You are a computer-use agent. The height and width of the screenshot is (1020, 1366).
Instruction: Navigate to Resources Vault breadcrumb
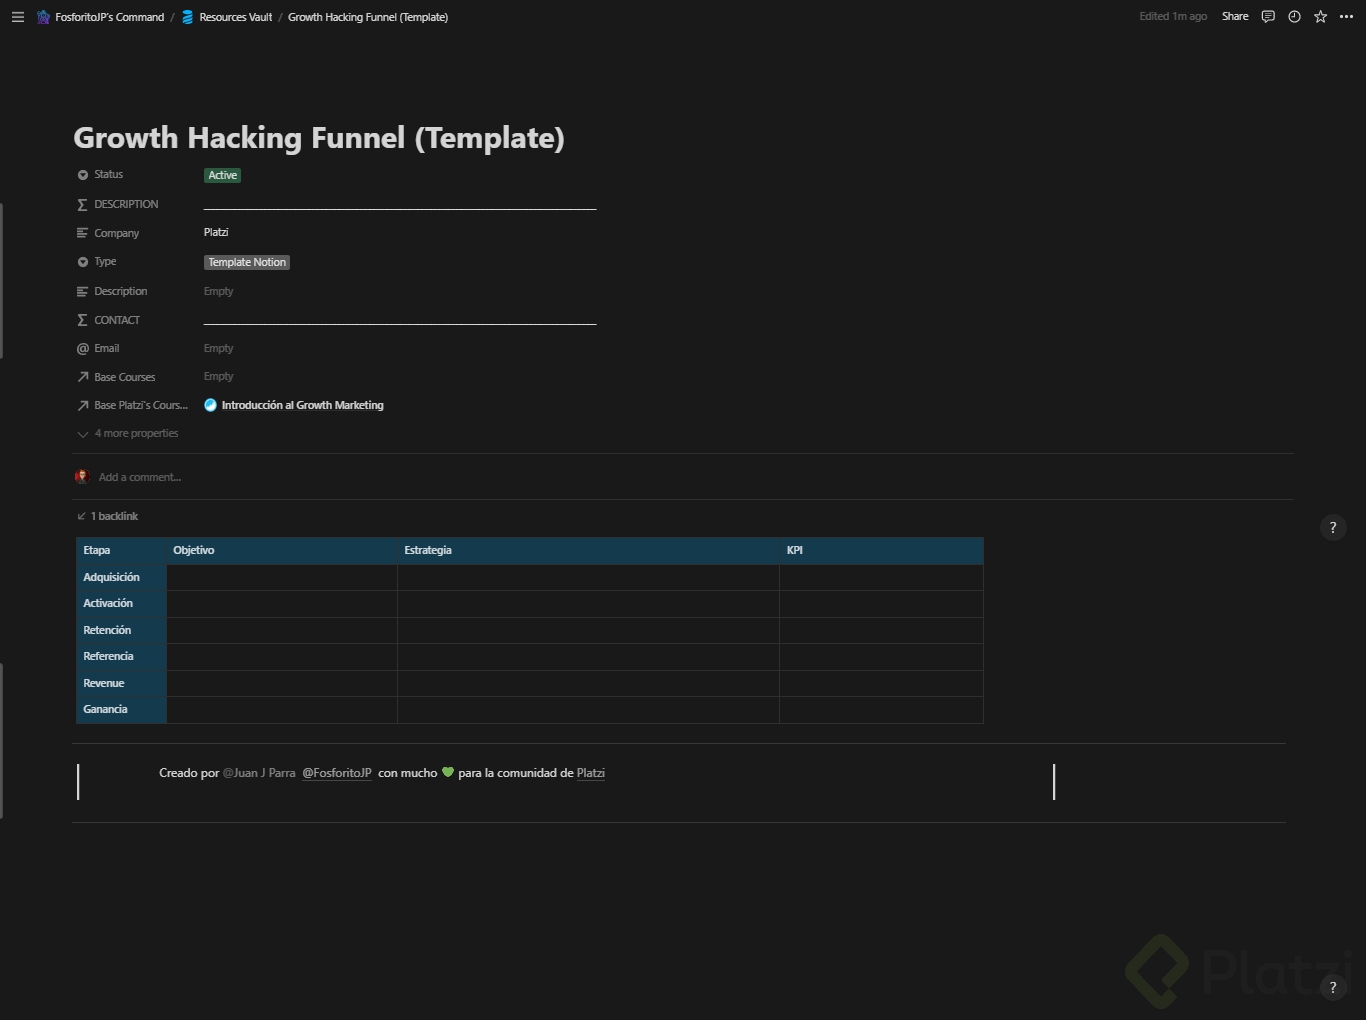236,17
